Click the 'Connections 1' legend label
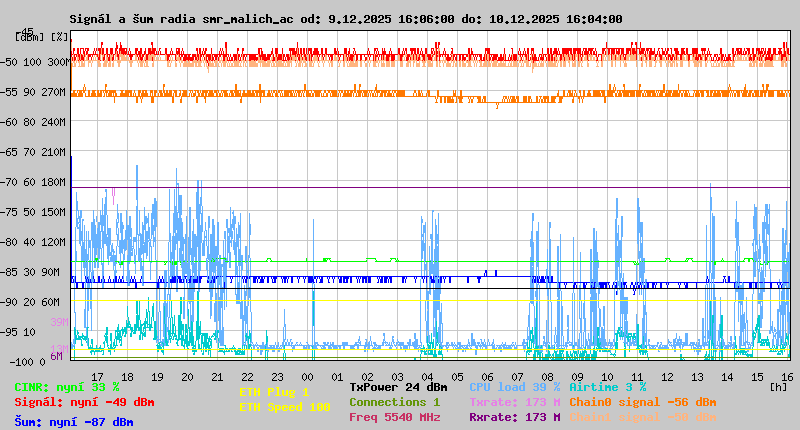 click(x=394, y=402)
